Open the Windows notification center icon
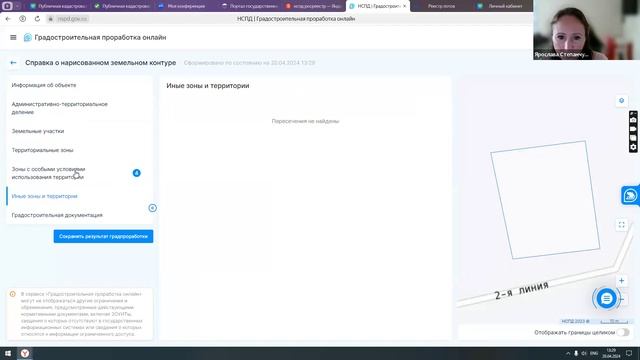Screen dimensions: 640x360 click(x=629, y=353)
